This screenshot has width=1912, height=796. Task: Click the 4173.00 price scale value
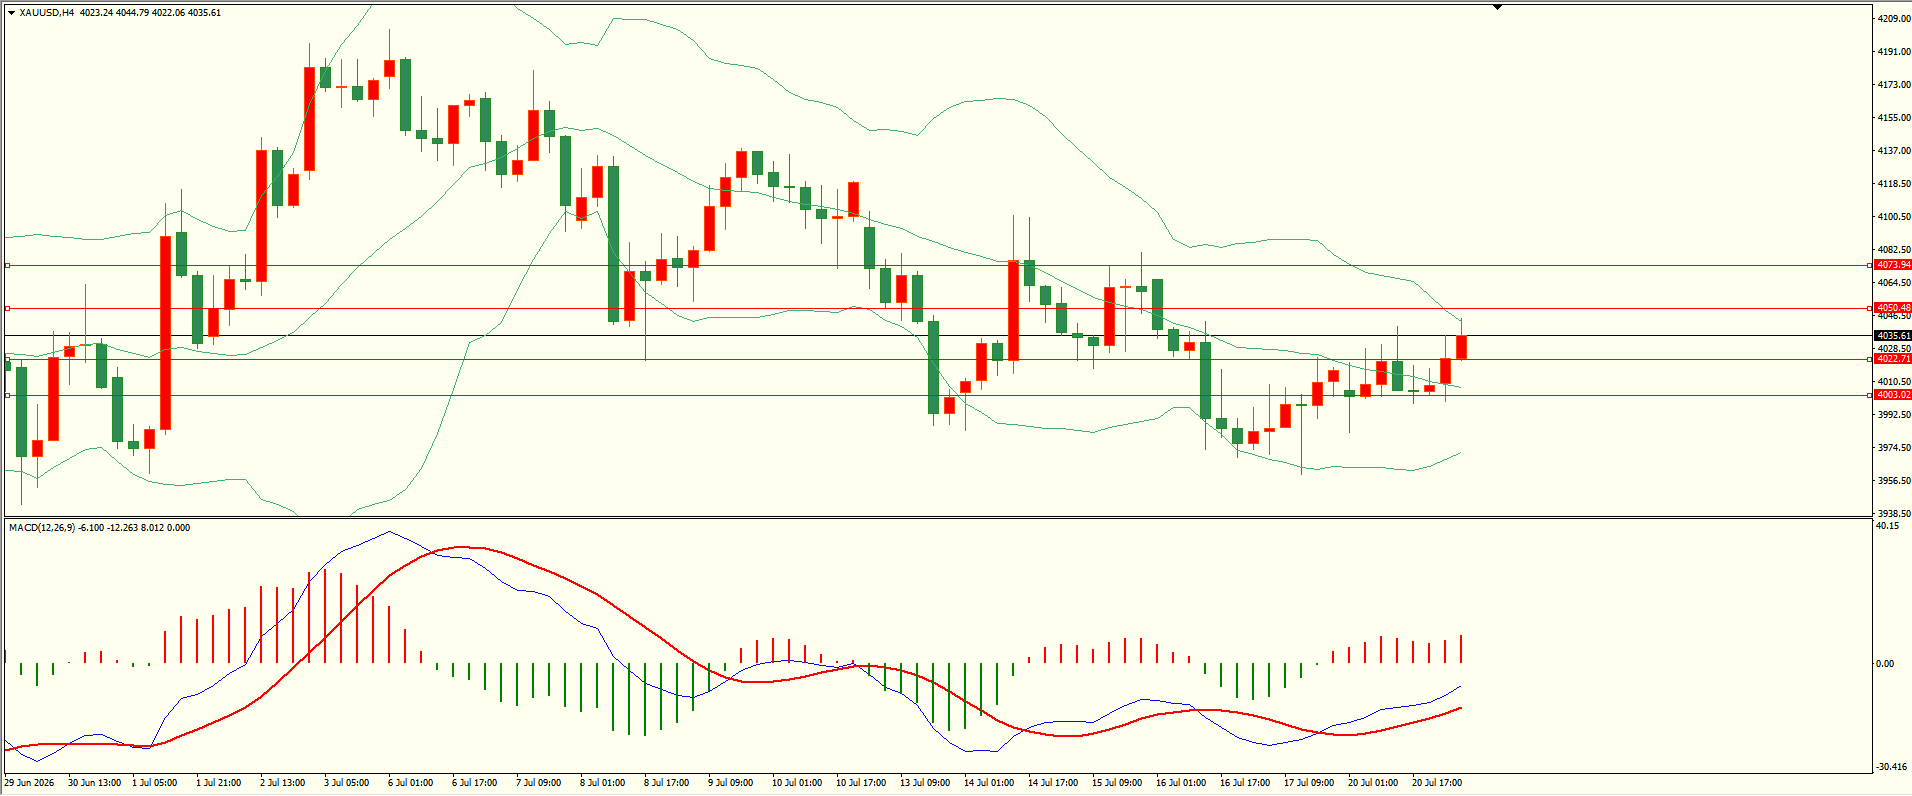click(1894, 85)
